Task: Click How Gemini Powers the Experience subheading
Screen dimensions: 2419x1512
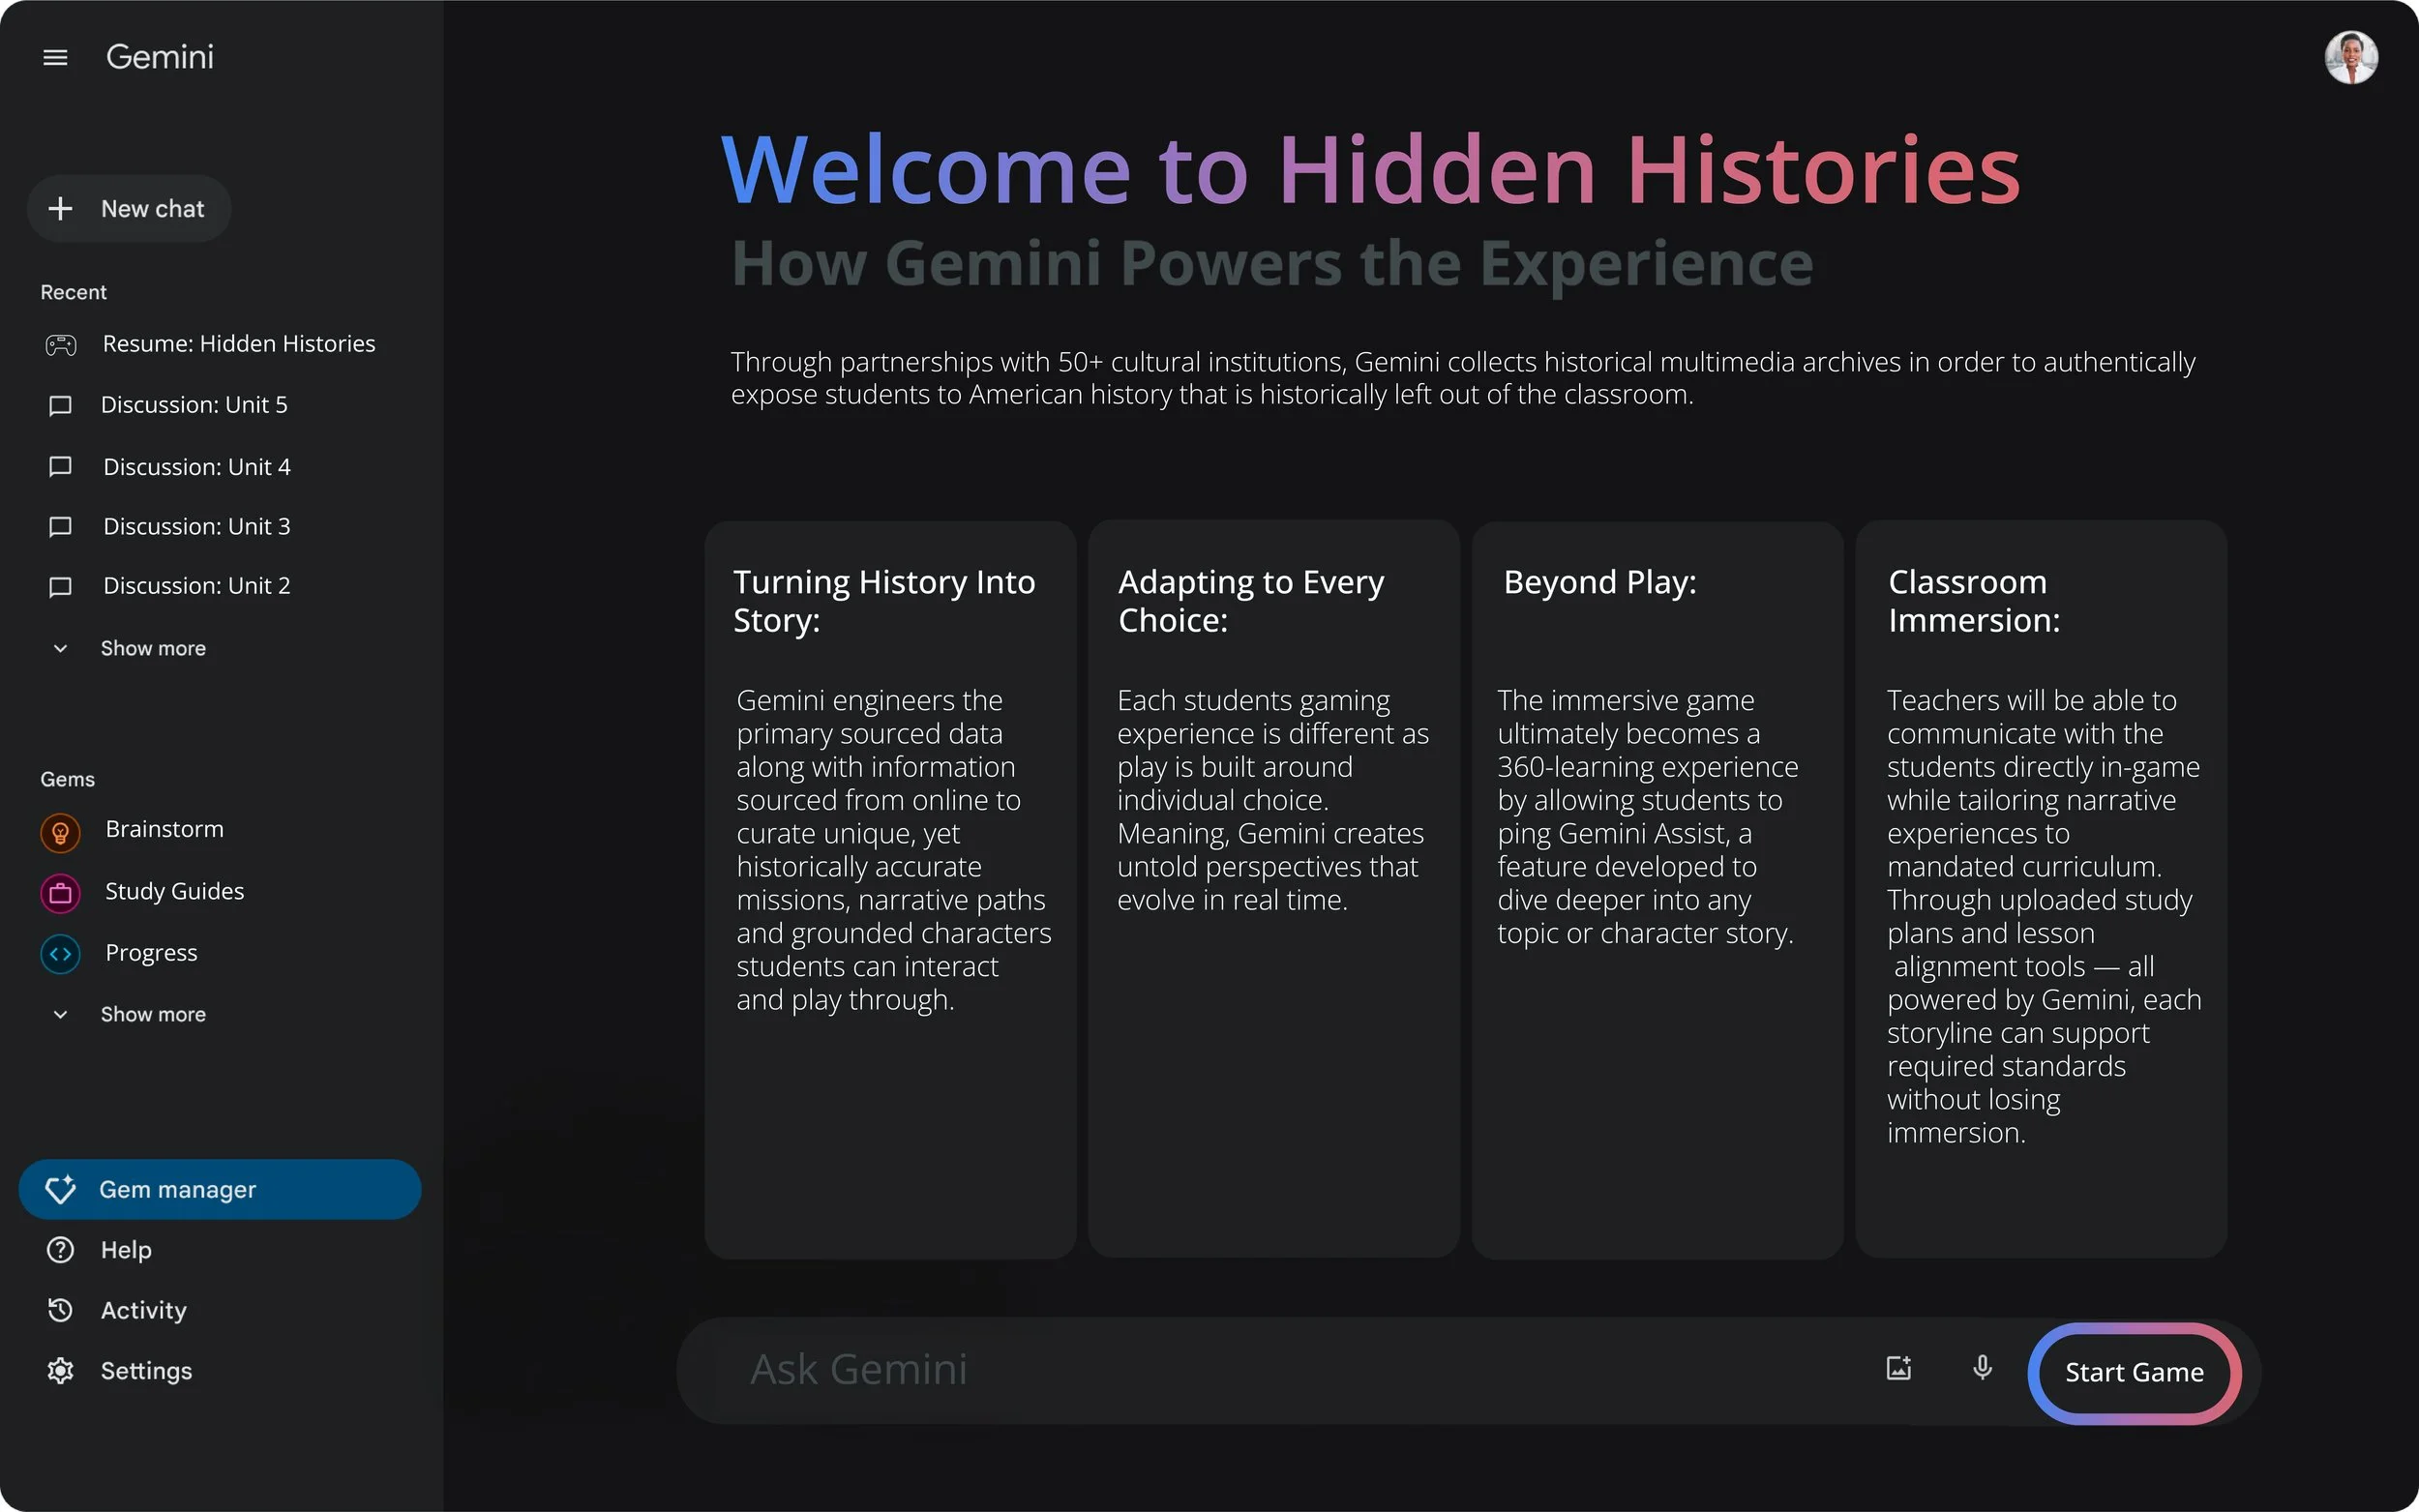Action: [1272, 264]
